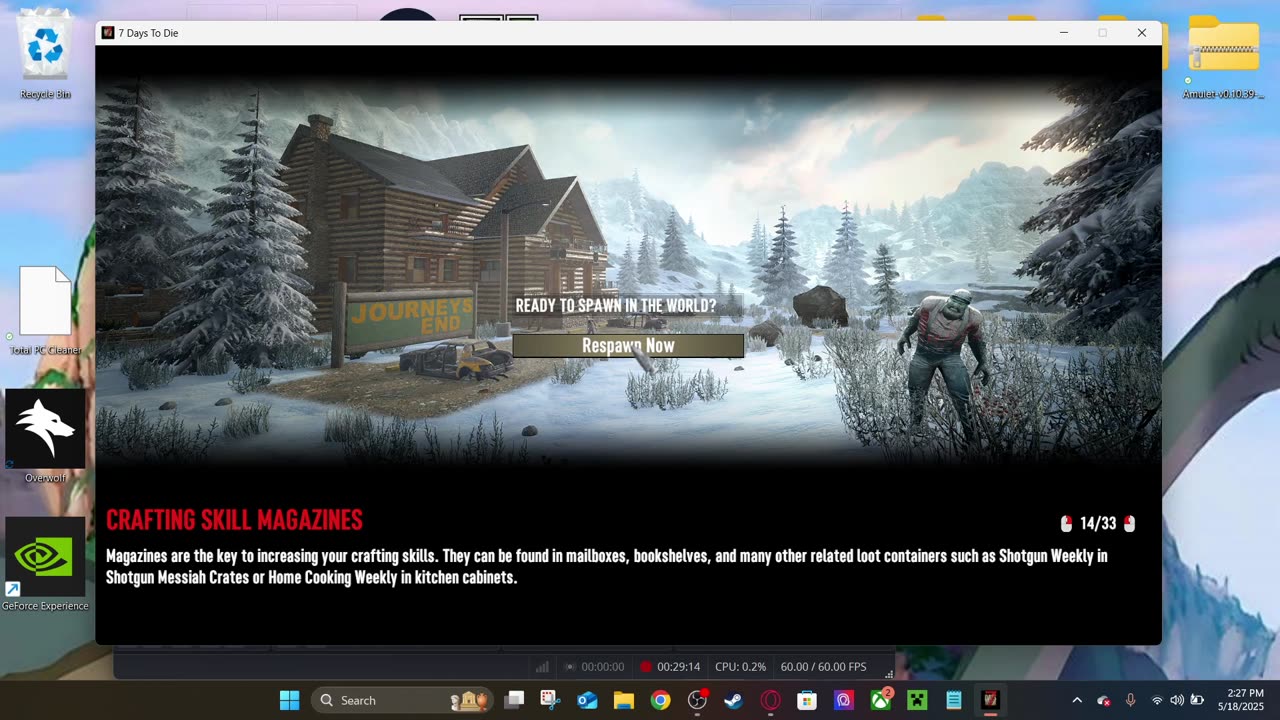Viewport: 1280px width, 720px height.
Task: Select the 7 Days To Die taskbar icon
Action: [x=990, y=700]
